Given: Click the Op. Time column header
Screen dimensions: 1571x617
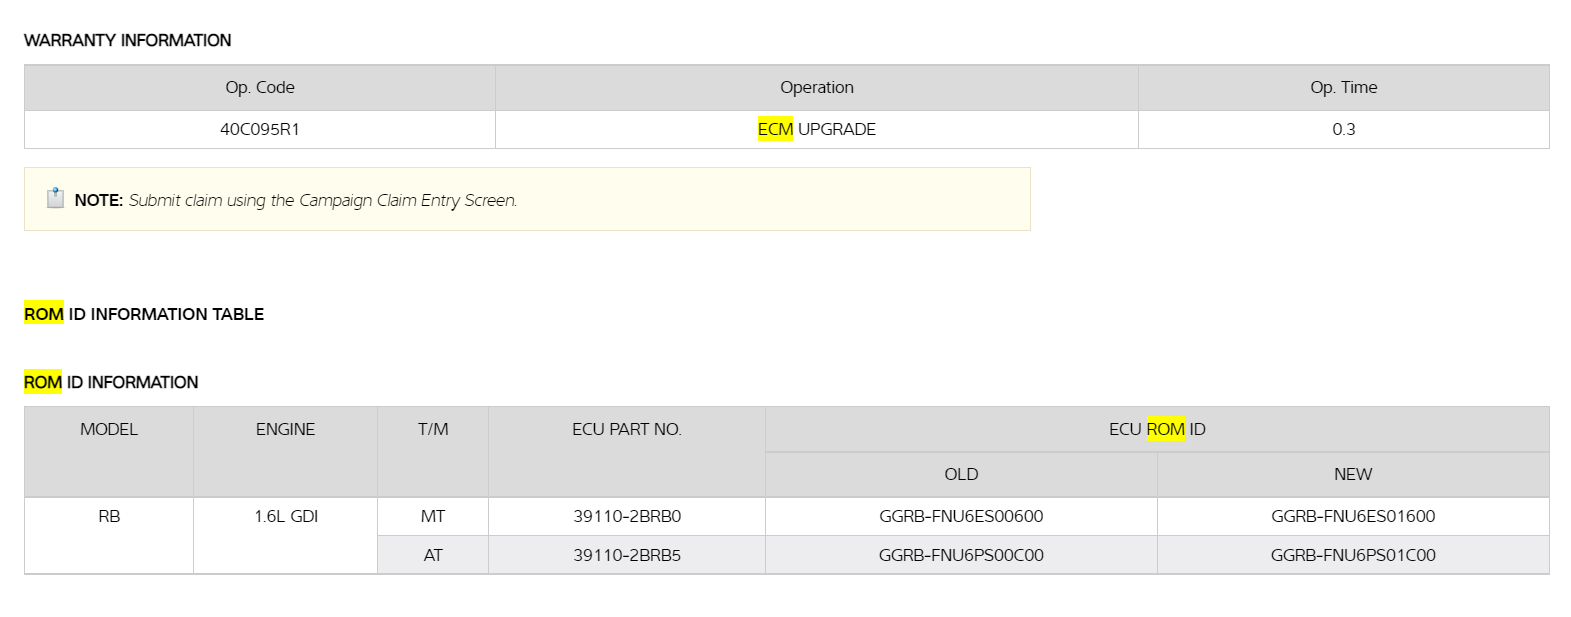Looking at the screenshot, I should pyautogui.click(x=1343, y=87).
